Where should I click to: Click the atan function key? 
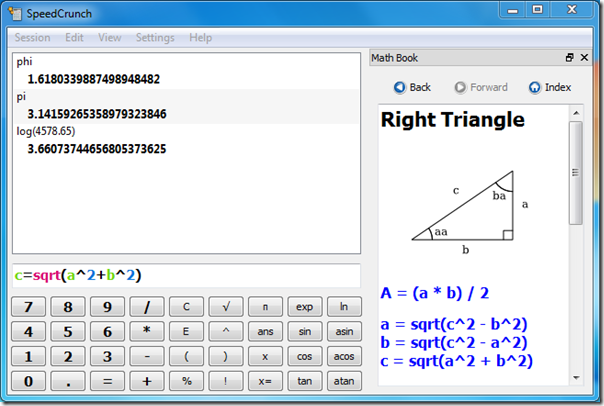coord(344,381)
